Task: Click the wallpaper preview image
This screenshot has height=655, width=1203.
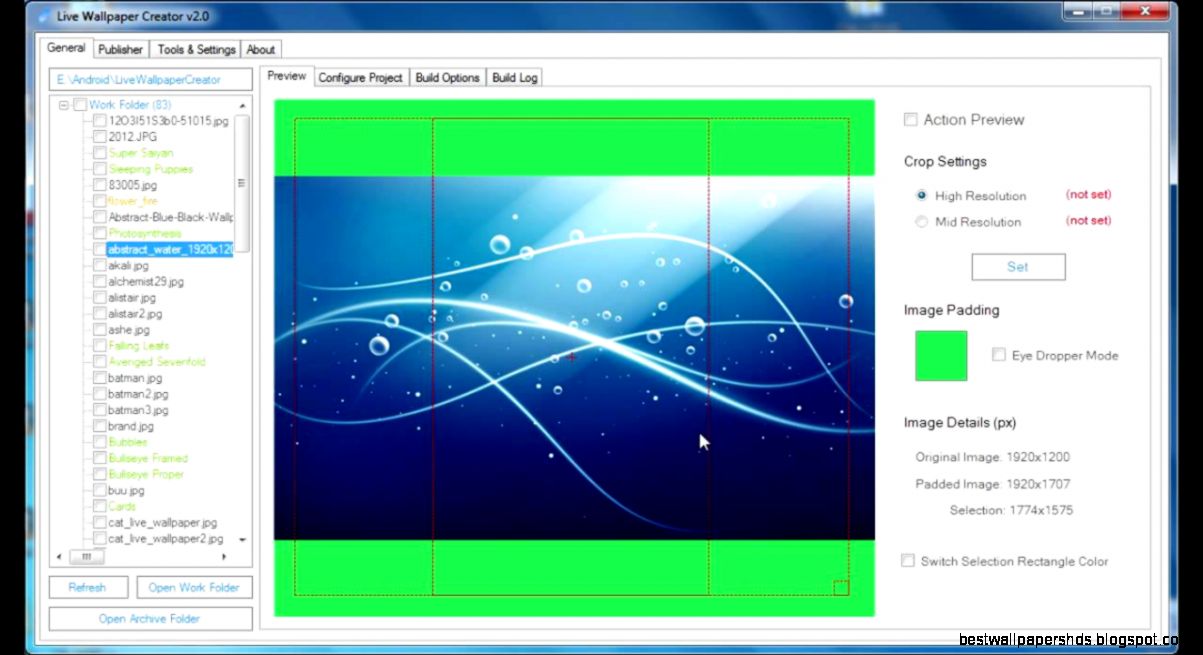Action: click(x=574, y=358)
